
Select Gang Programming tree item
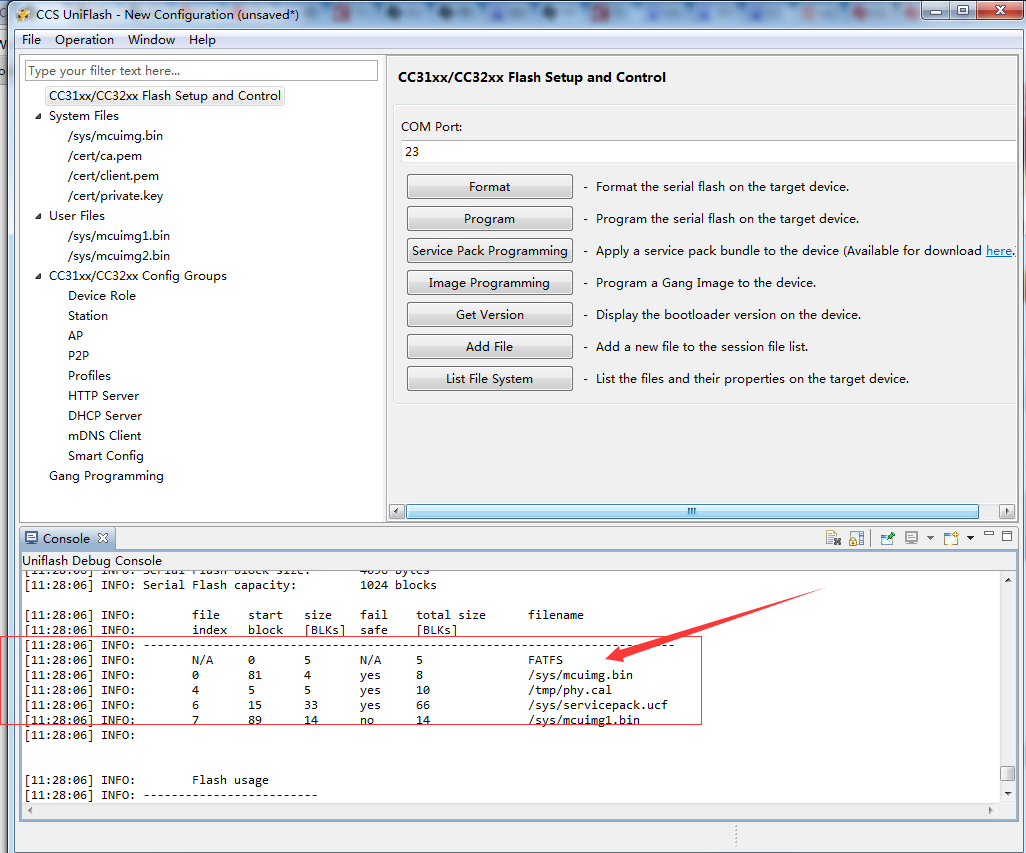click(106, 476)
